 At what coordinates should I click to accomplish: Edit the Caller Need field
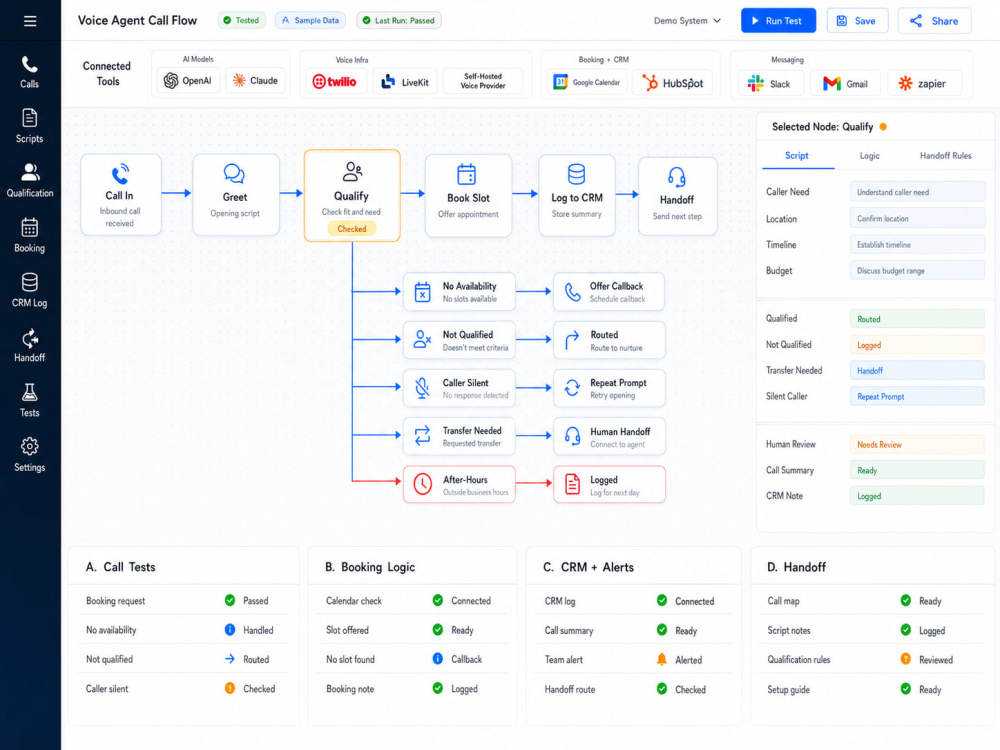click(917, 192)
